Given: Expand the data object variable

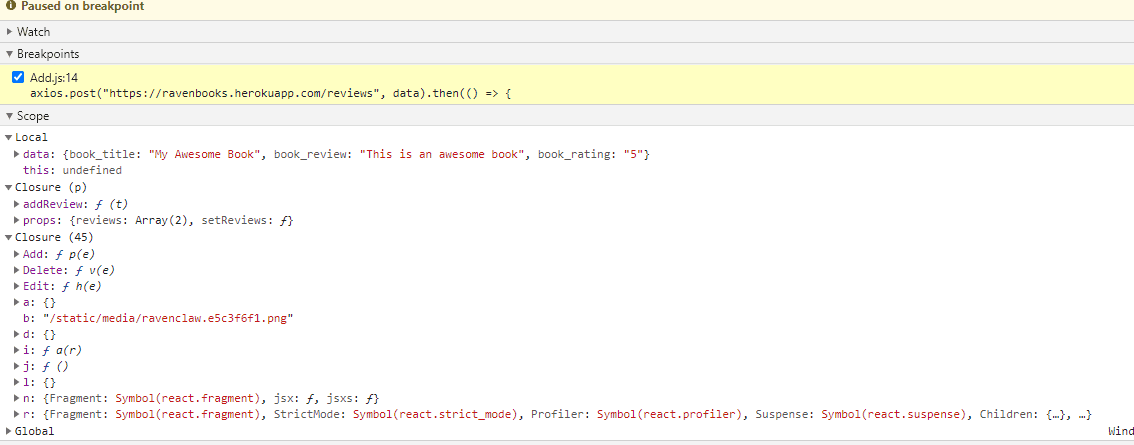Looking at the screenshot, I should point(16,154).
